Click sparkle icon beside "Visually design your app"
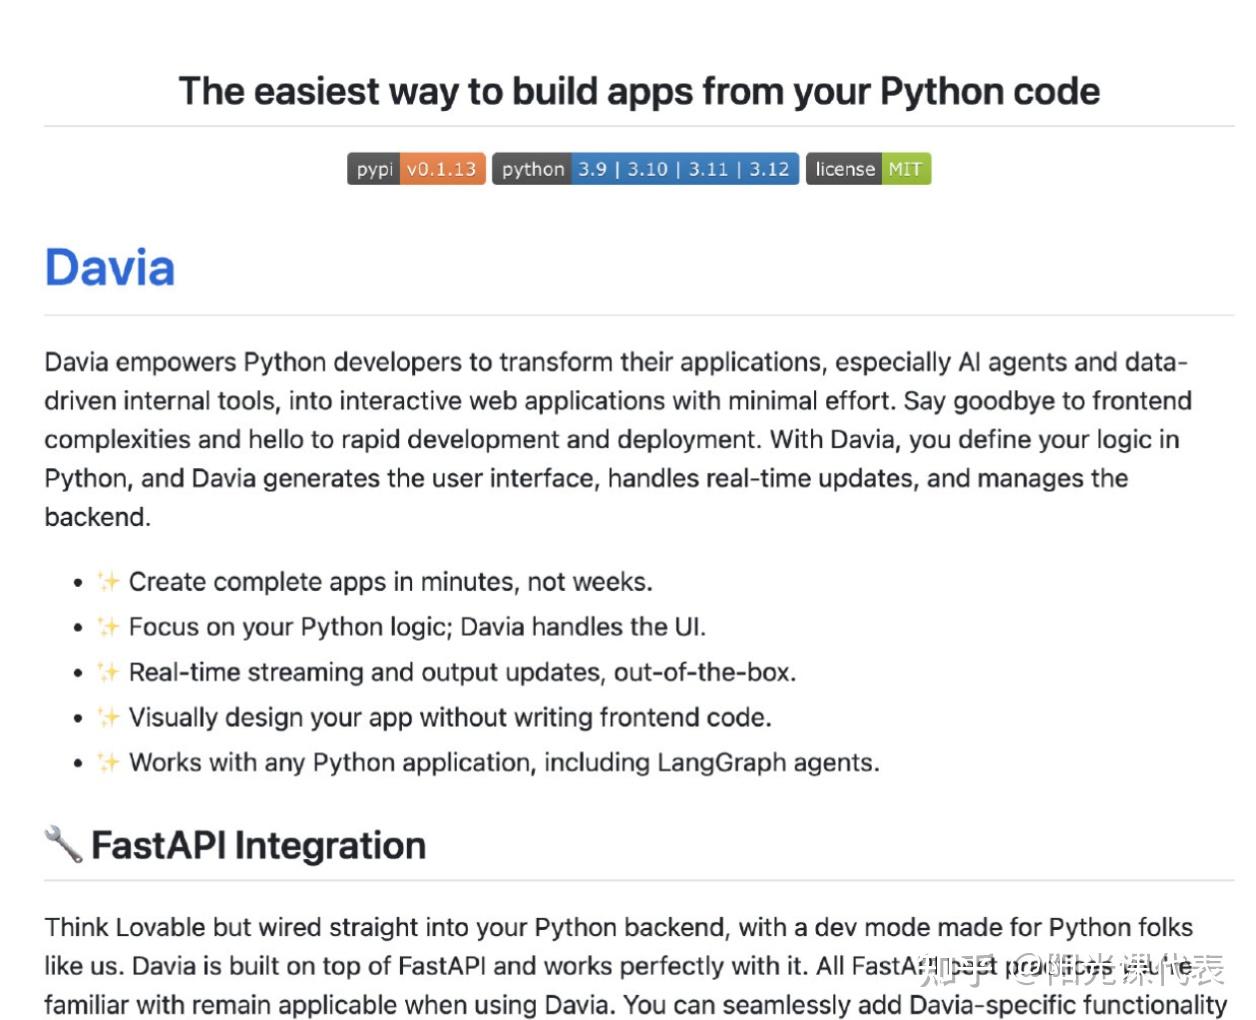 point(108,717)
